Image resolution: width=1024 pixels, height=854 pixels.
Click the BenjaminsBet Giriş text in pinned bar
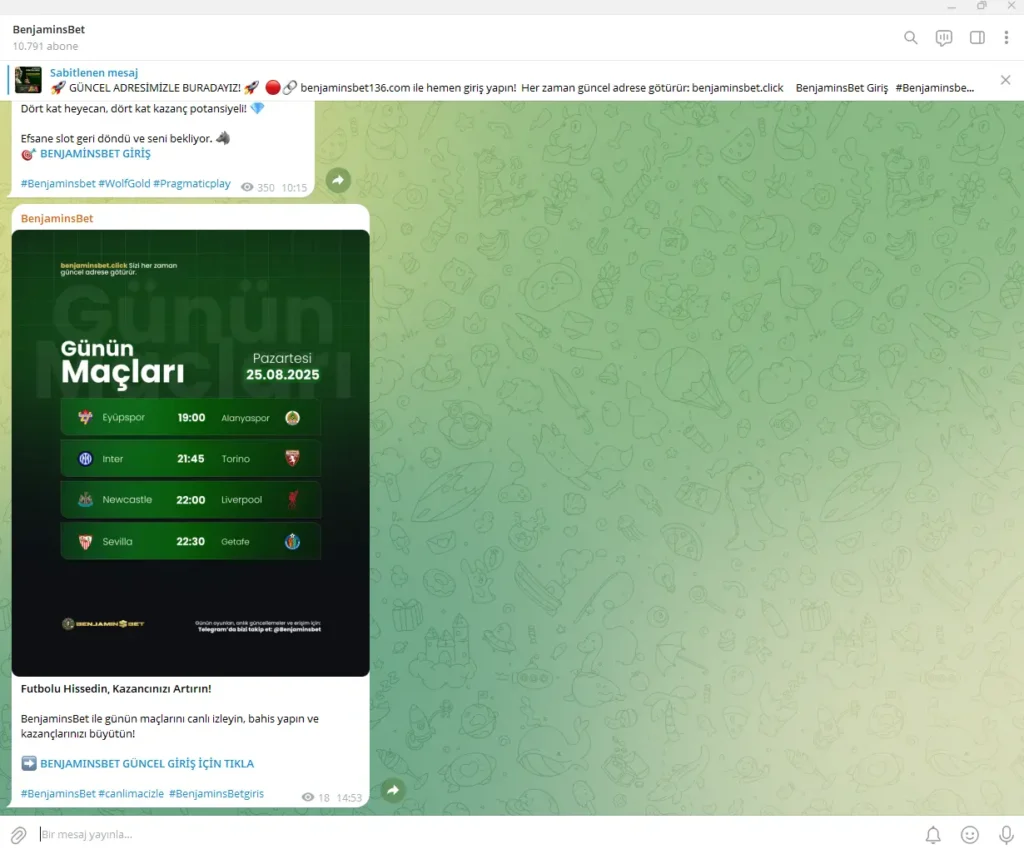(842, 87)
